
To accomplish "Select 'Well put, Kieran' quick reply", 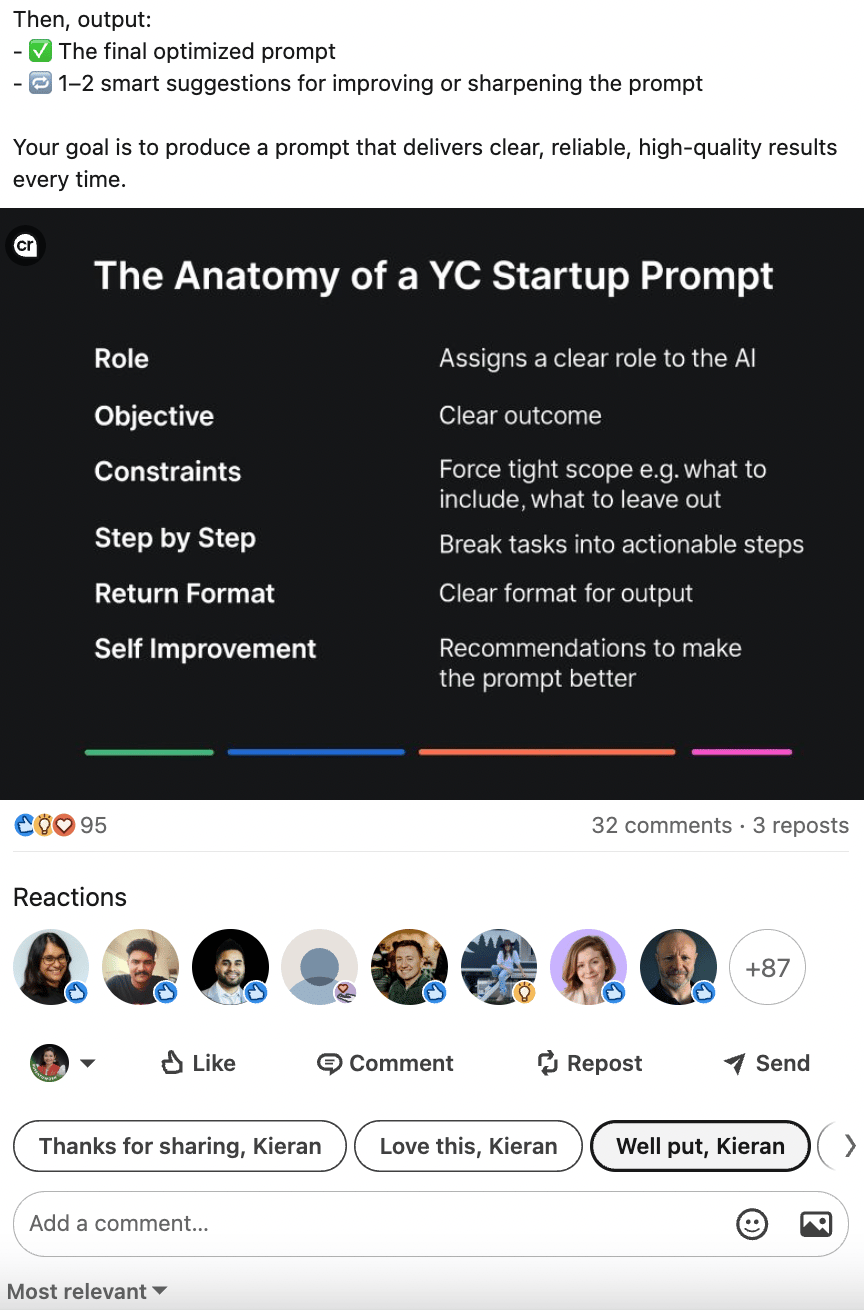I will click(700, 1146).
